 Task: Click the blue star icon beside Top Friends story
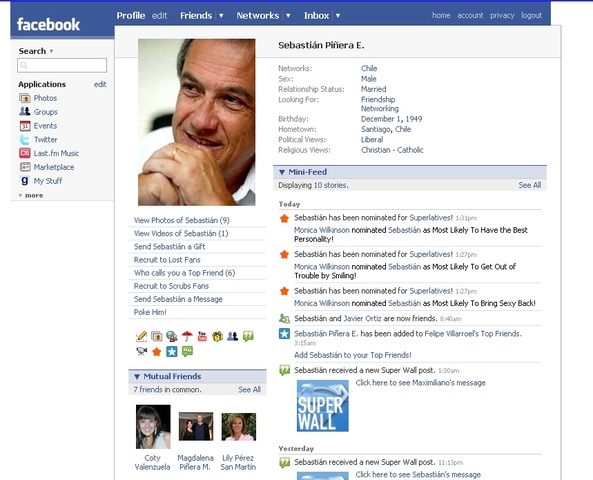point(284,334)
